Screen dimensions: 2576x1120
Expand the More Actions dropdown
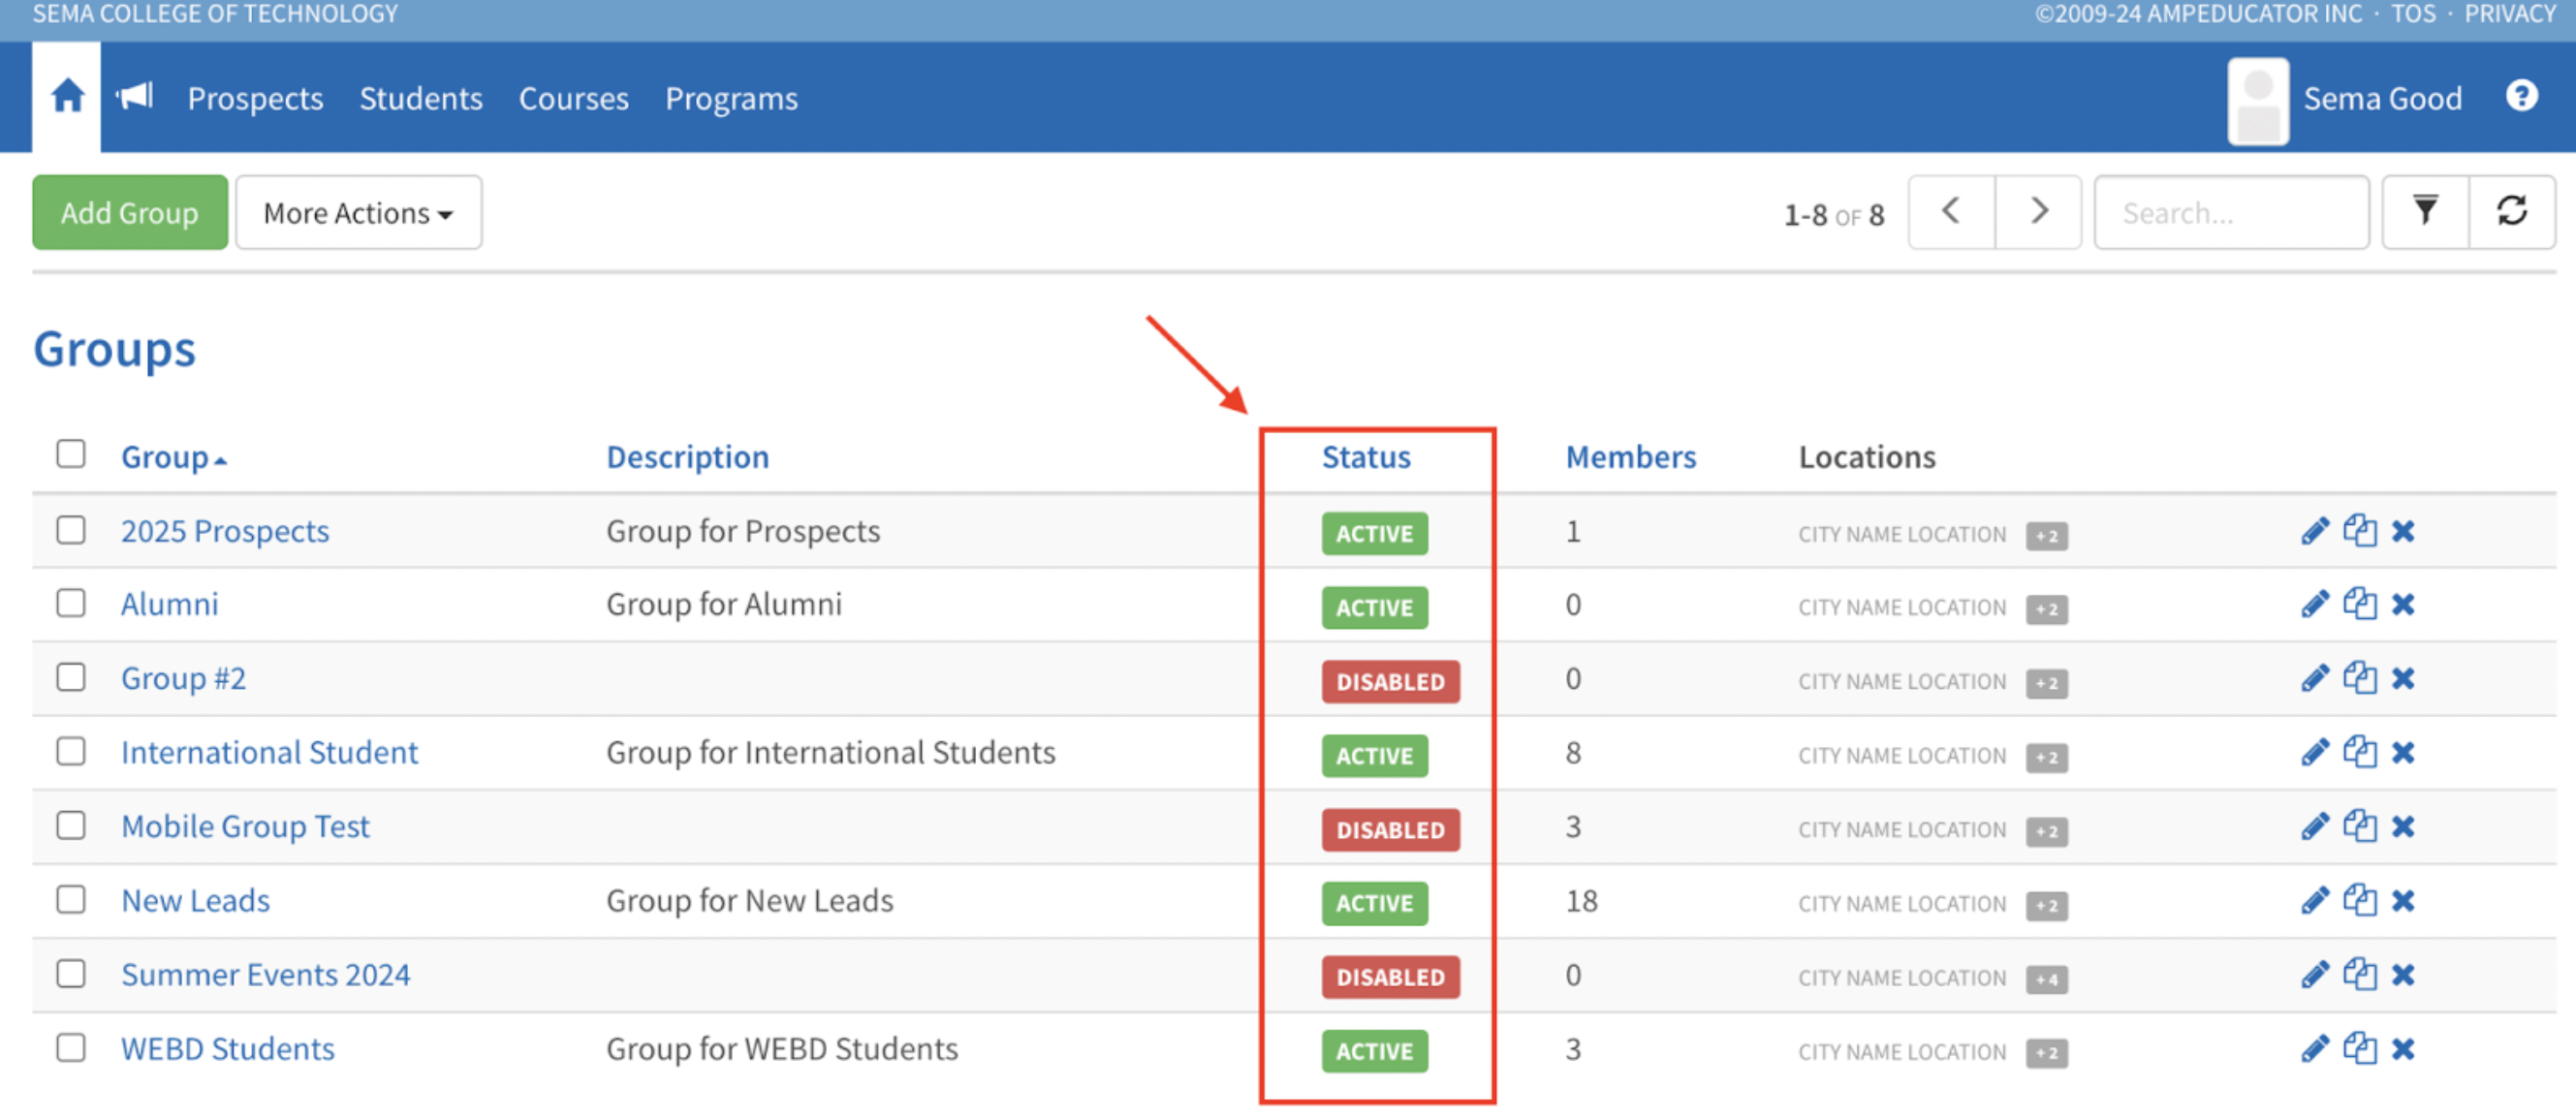click(x=358, y=213)
